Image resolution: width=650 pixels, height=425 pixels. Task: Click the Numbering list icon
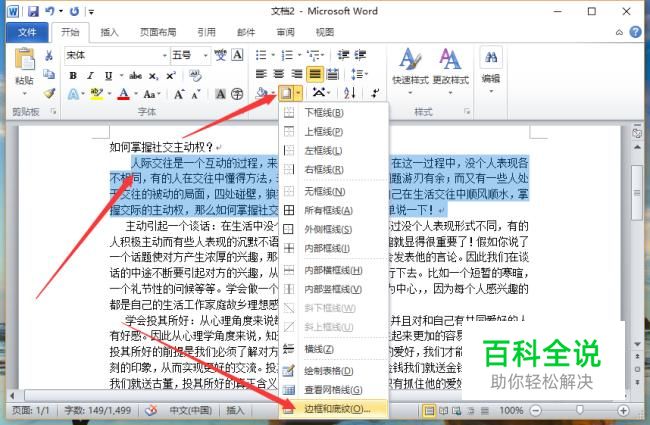[x=287, y=55]
